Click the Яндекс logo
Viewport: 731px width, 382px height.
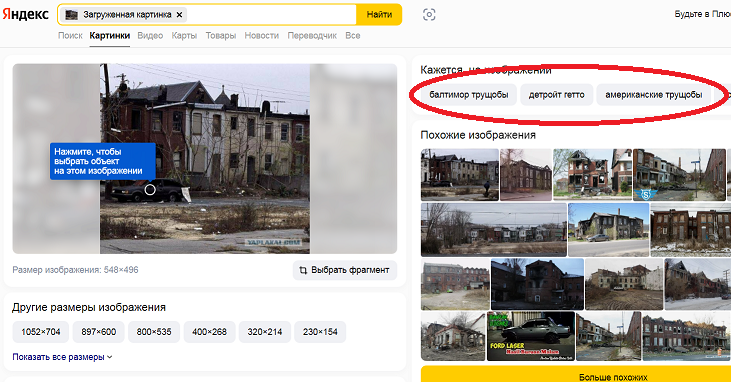tap(25, 14)
